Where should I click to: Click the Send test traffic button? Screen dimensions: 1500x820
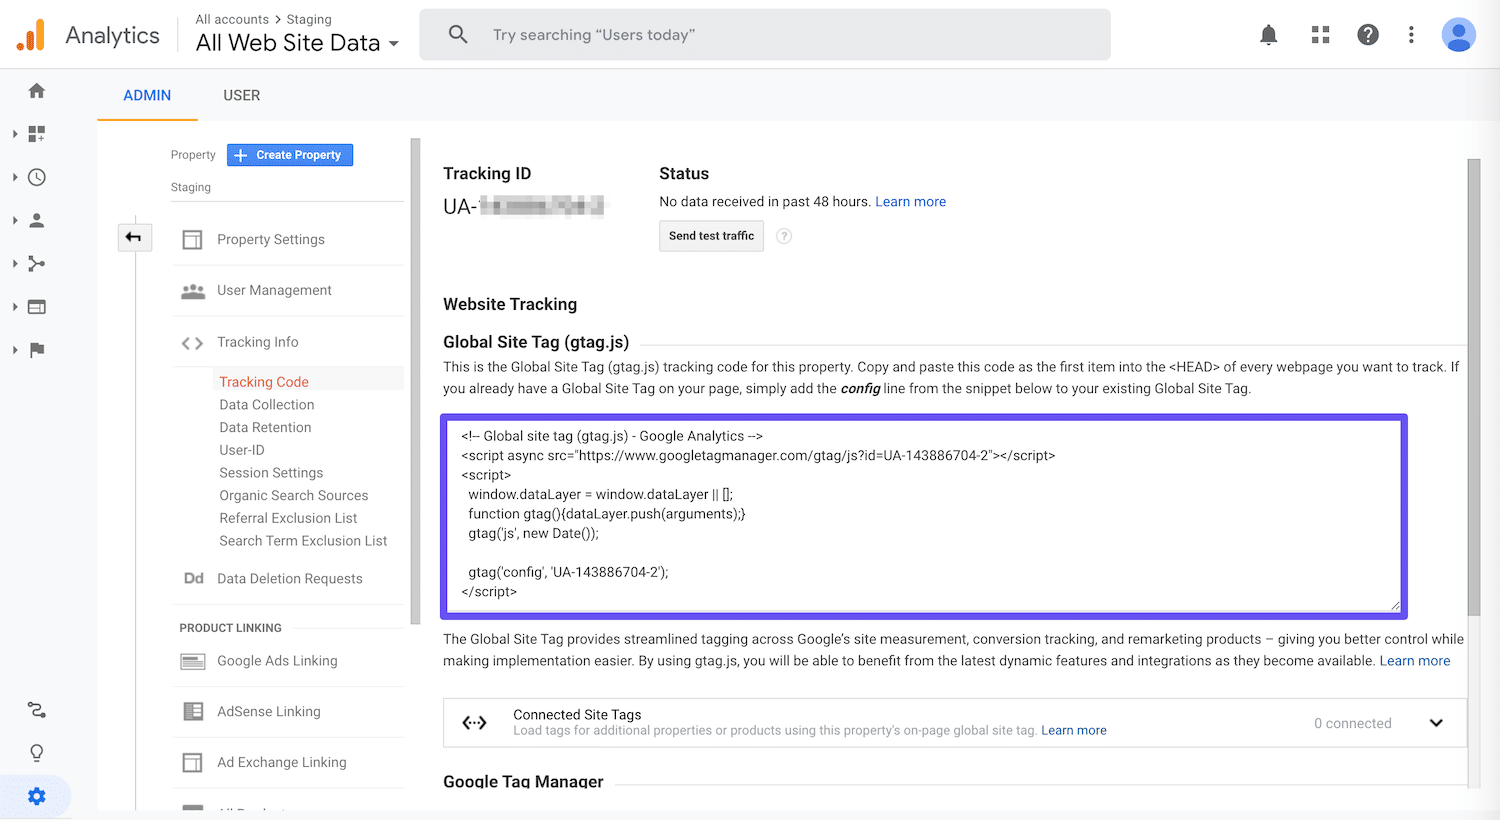(x=711, y=235)
